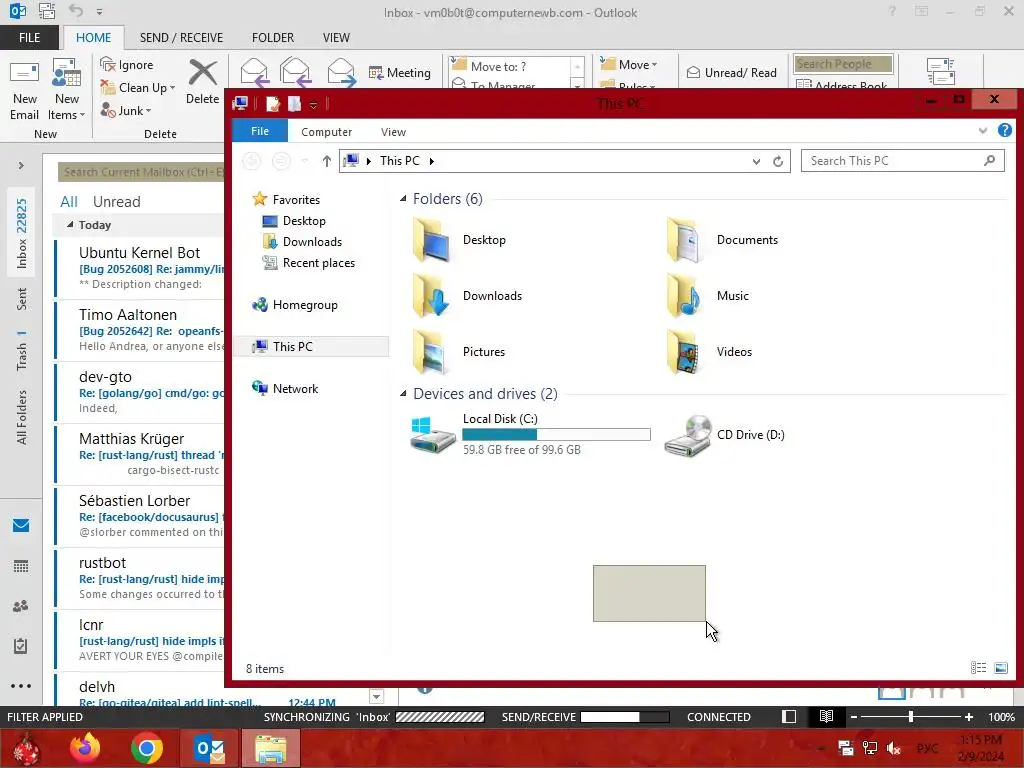Click the Outlook zoom slider handle
Image resolution: width=1024 pixels, height=768 pixels.
tap(910, 716)
